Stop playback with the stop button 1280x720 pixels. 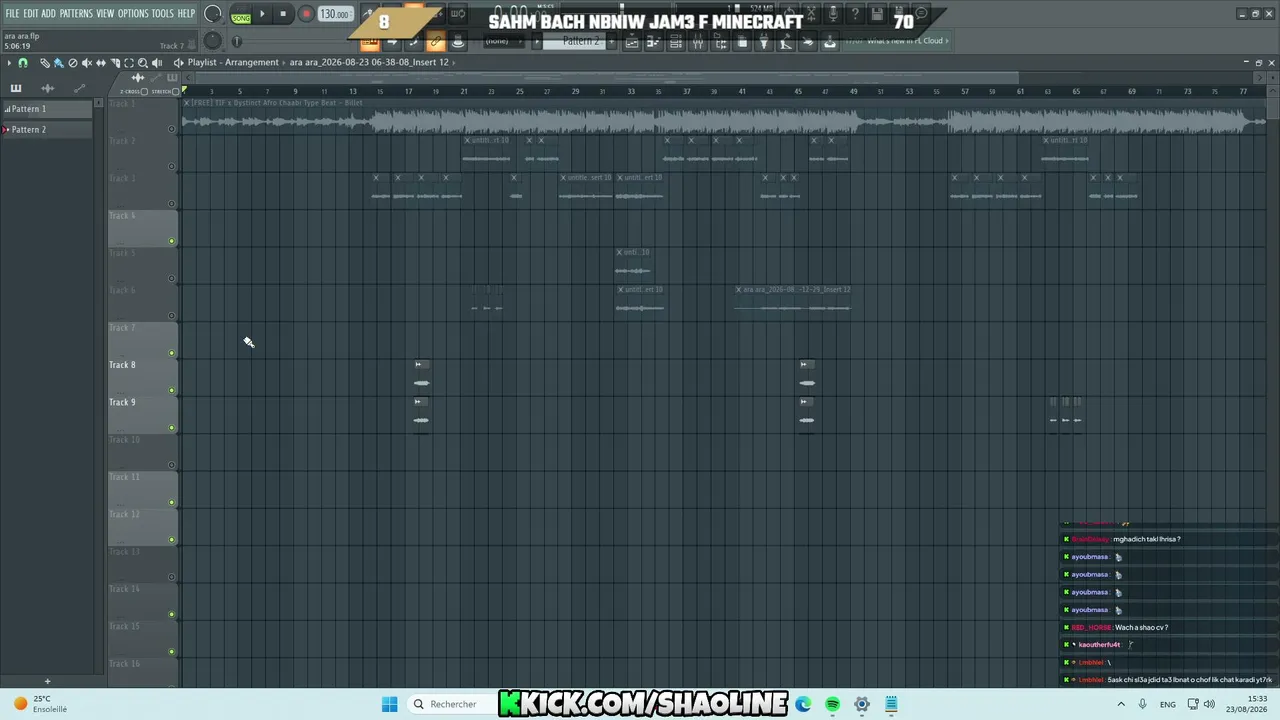click(283, 14)
